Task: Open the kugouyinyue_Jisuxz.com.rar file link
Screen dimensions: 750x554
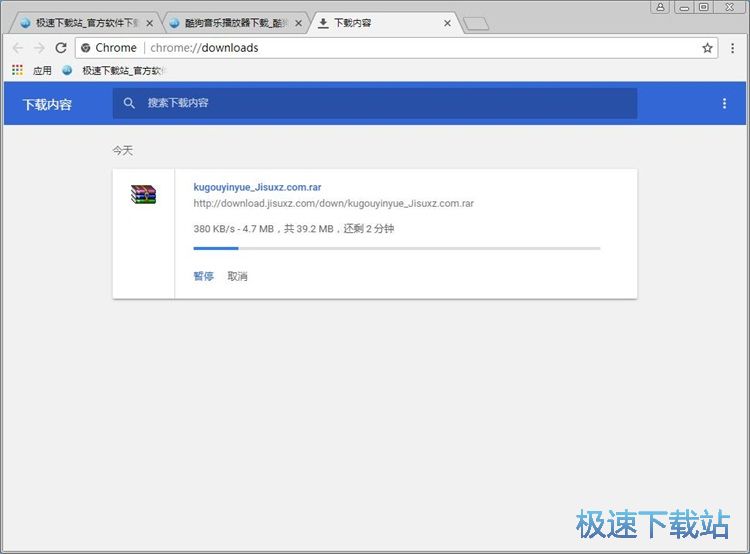Action: 257,187
